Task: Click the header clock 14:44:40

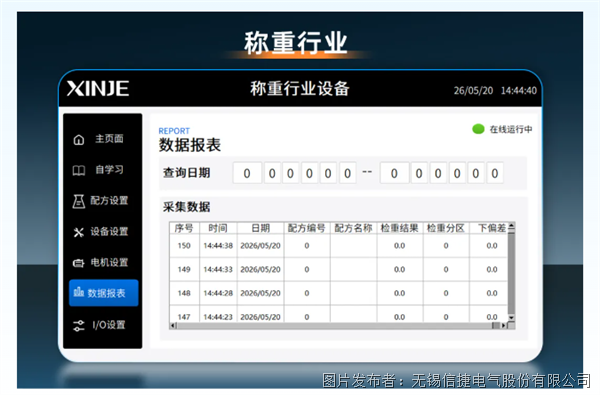Action: tap(519, 91)
